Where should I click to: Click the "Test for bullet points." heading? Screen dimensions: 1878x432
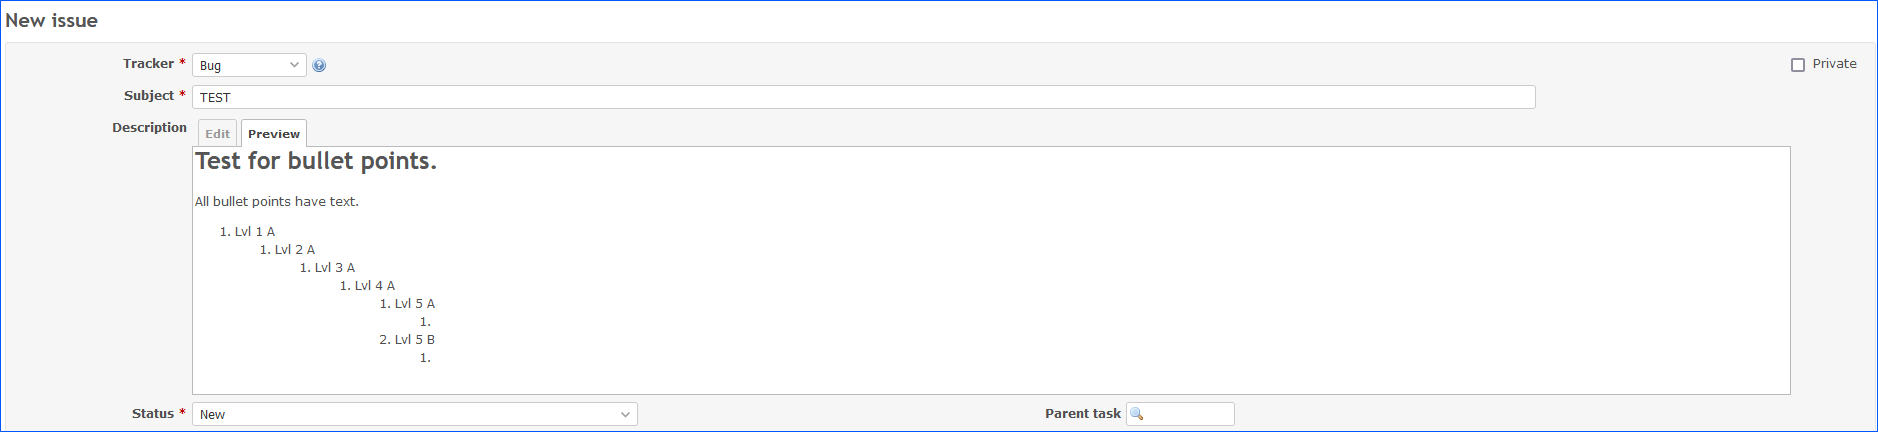[316, 162]
